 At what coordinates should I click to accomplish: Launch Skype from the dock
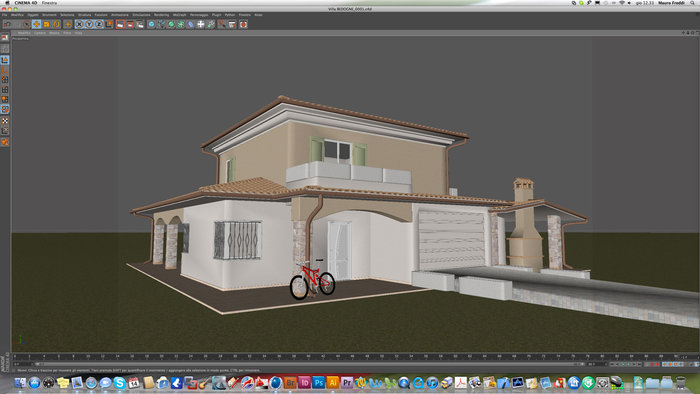click(119, 382)
